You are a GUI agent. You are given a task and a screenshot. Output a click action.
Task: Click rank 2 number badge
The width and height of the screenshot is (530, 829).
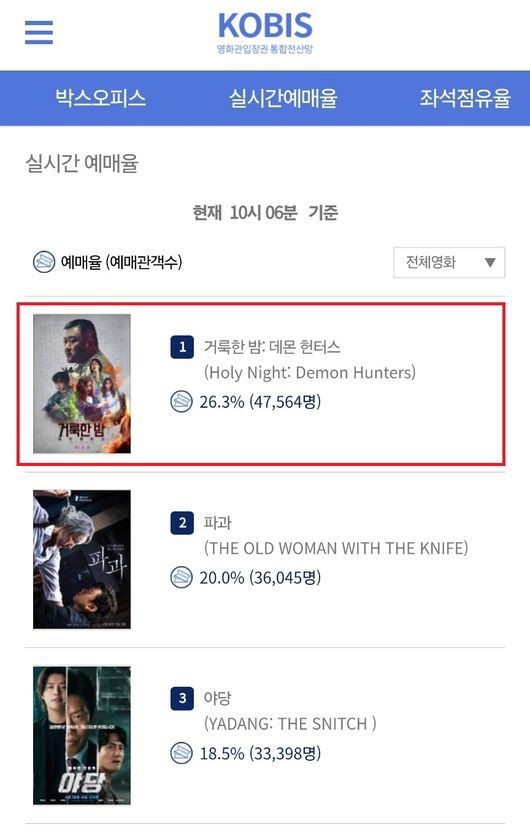point(182,522)
